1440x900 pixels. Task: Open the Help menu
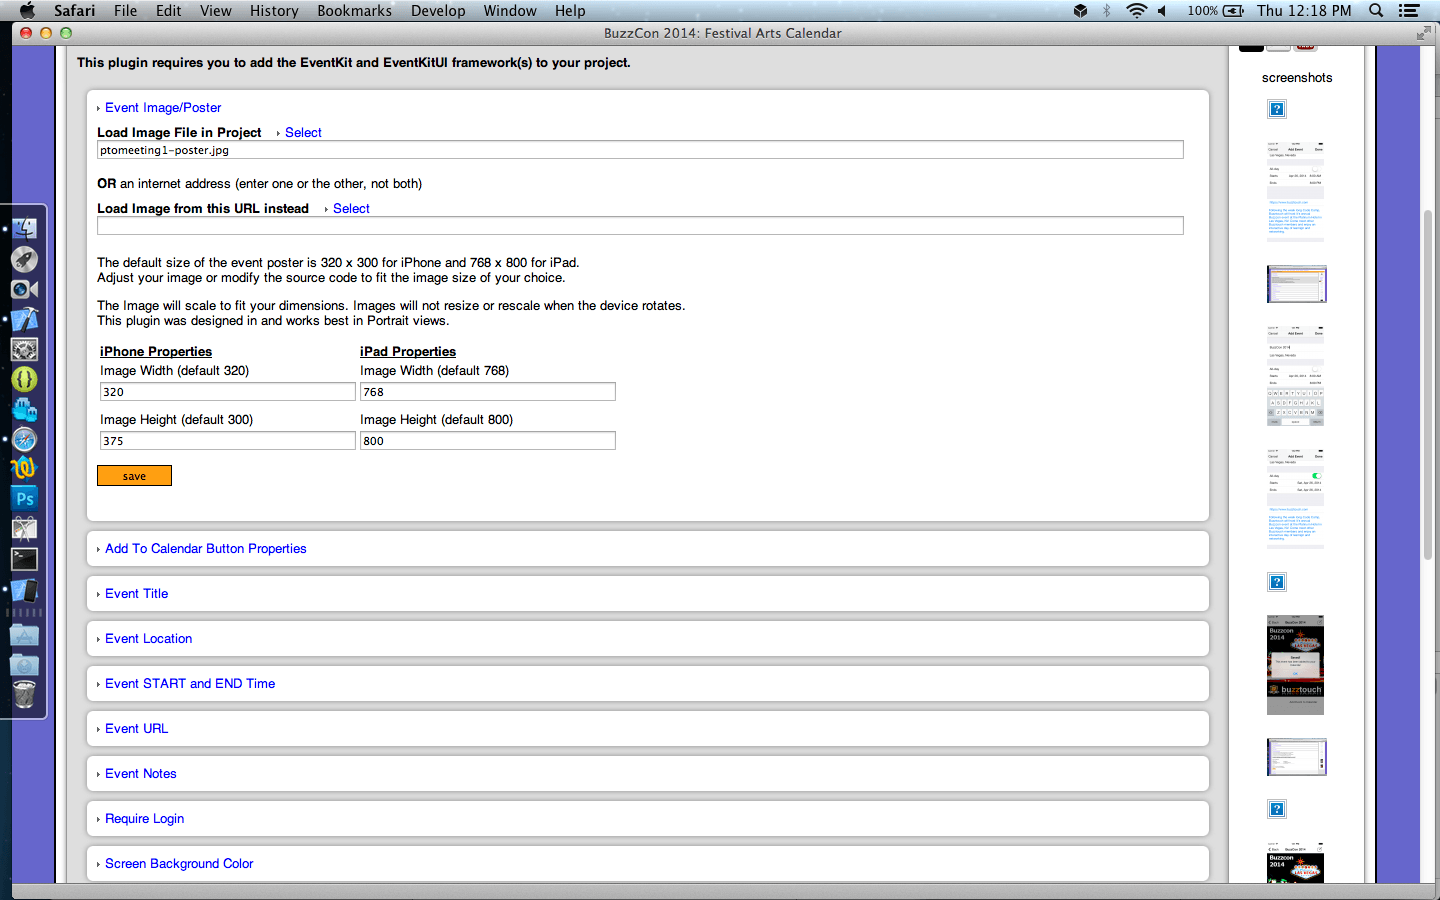pyautogui.click(x=570, y=11)
